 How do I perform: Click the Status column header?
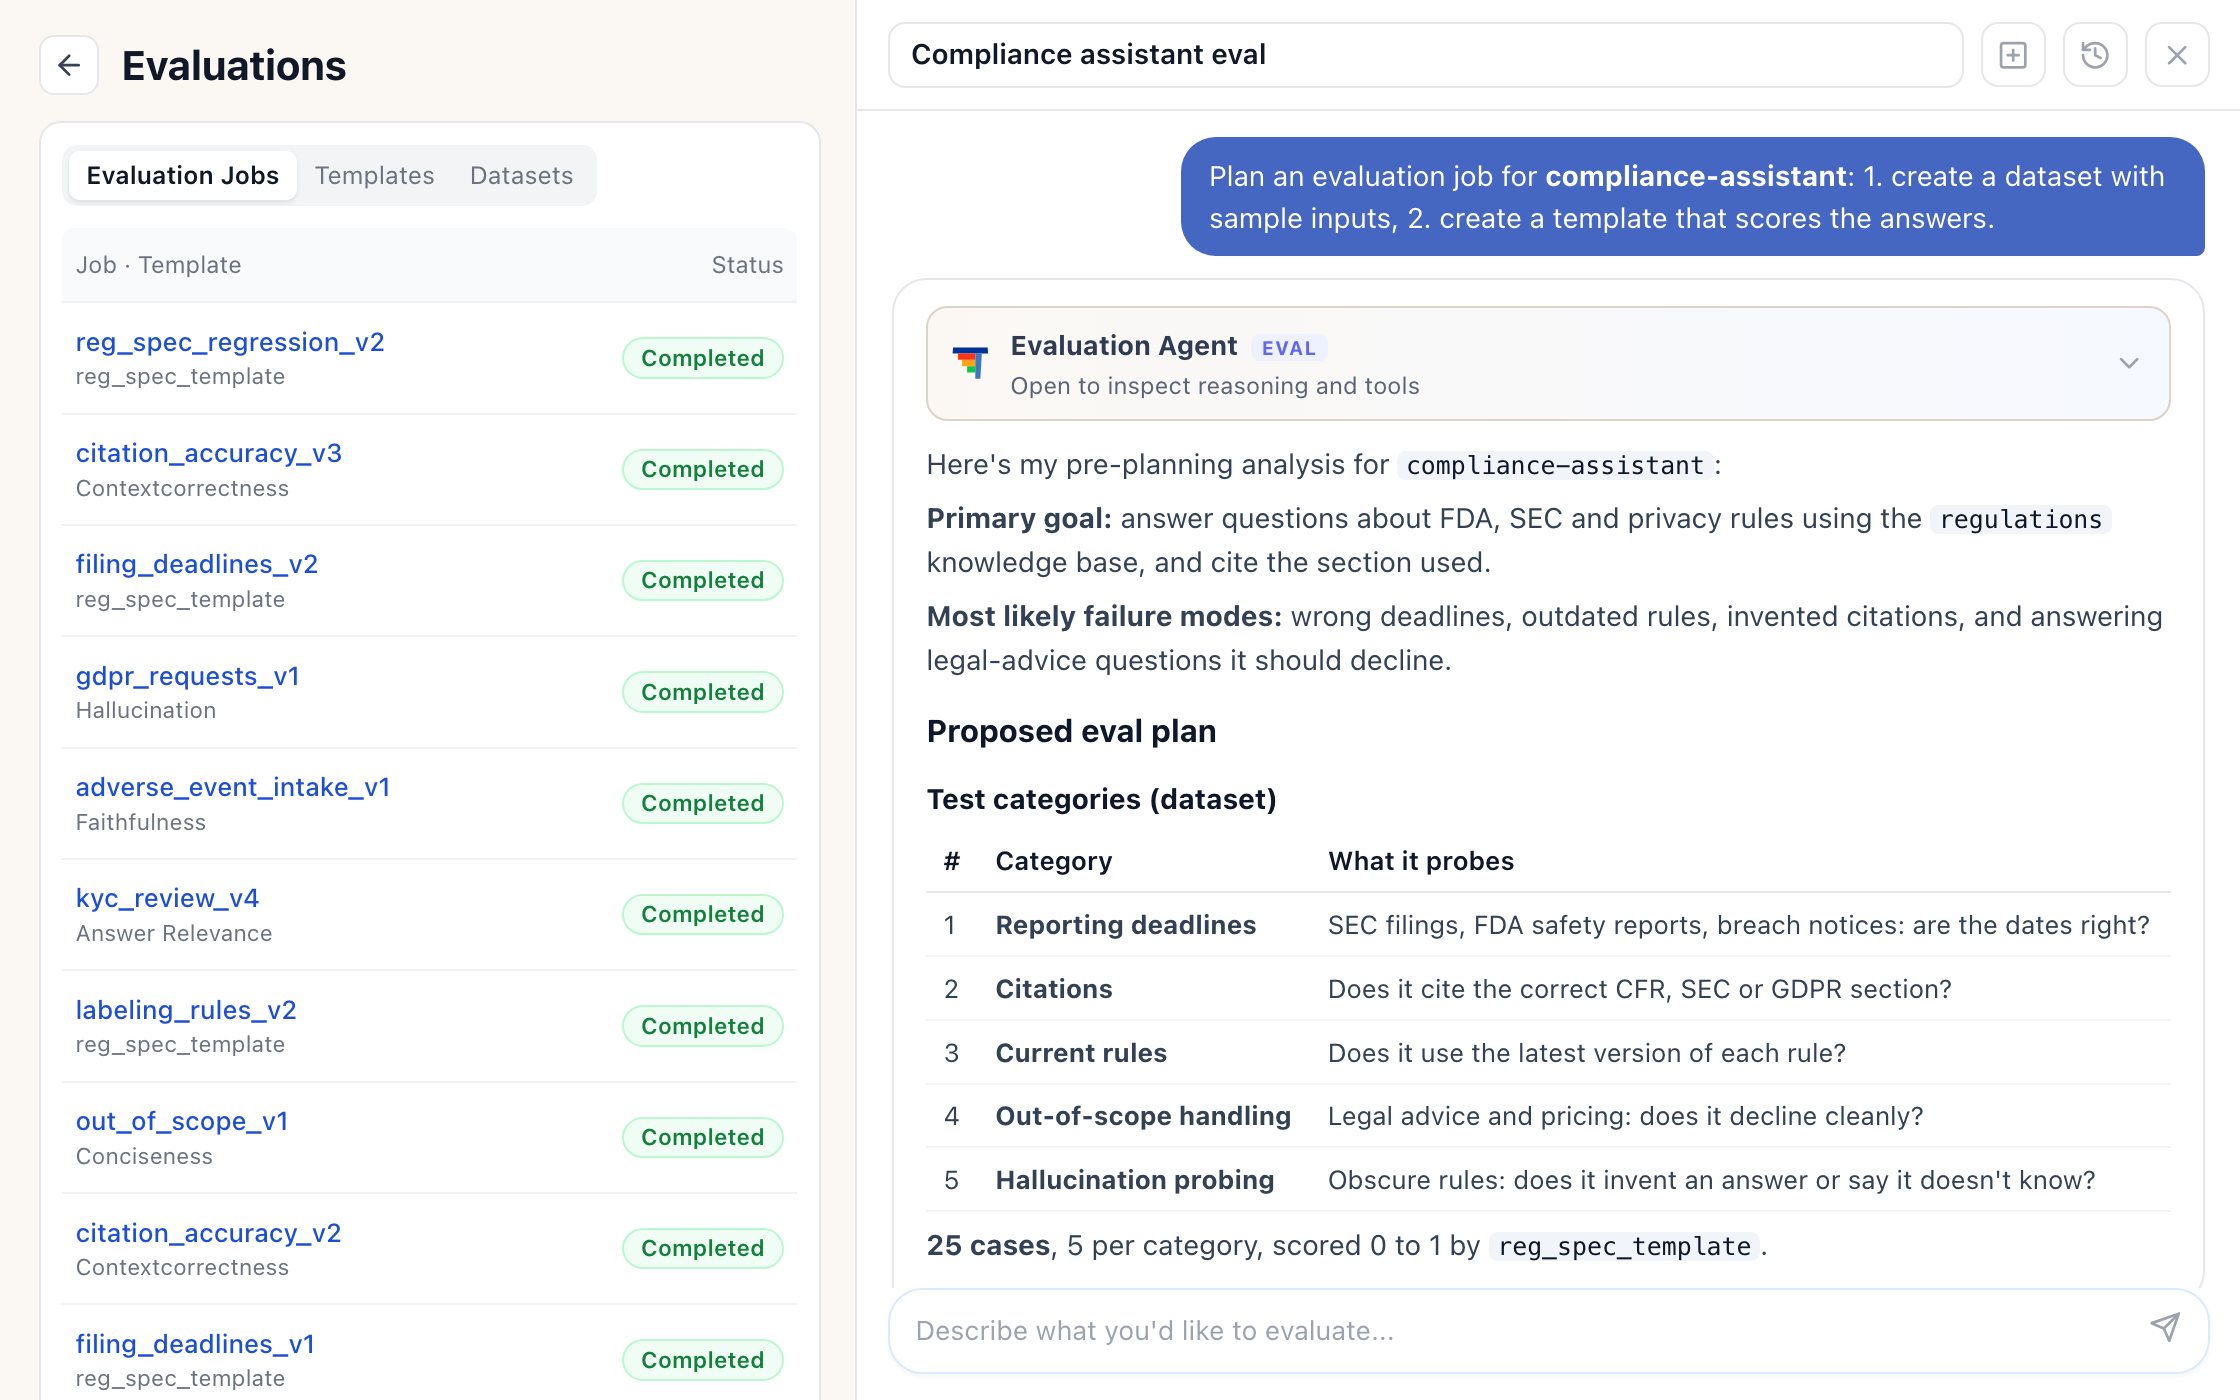[747, 265]
